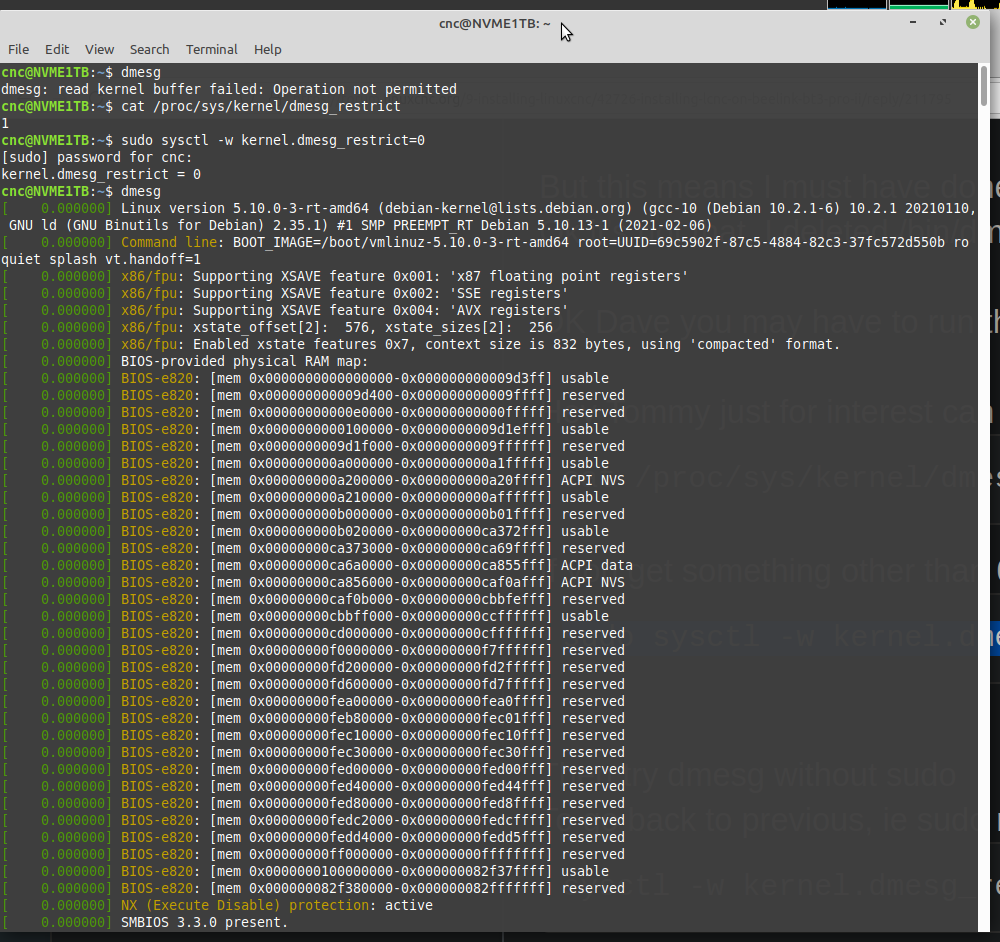
Task: Click the 'sudo sysctl -w kernel.dmesg_restrict=0' command
Action: coord(273,140)
